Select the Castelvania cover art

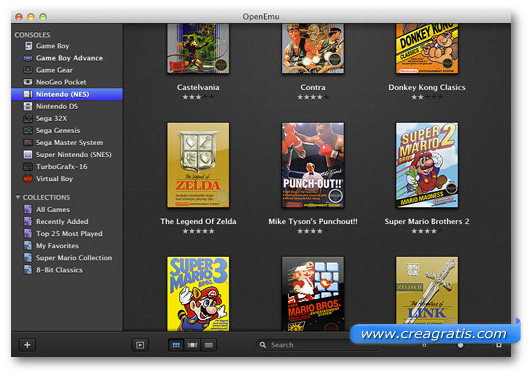pyautogui.click(x=198, y=48)
